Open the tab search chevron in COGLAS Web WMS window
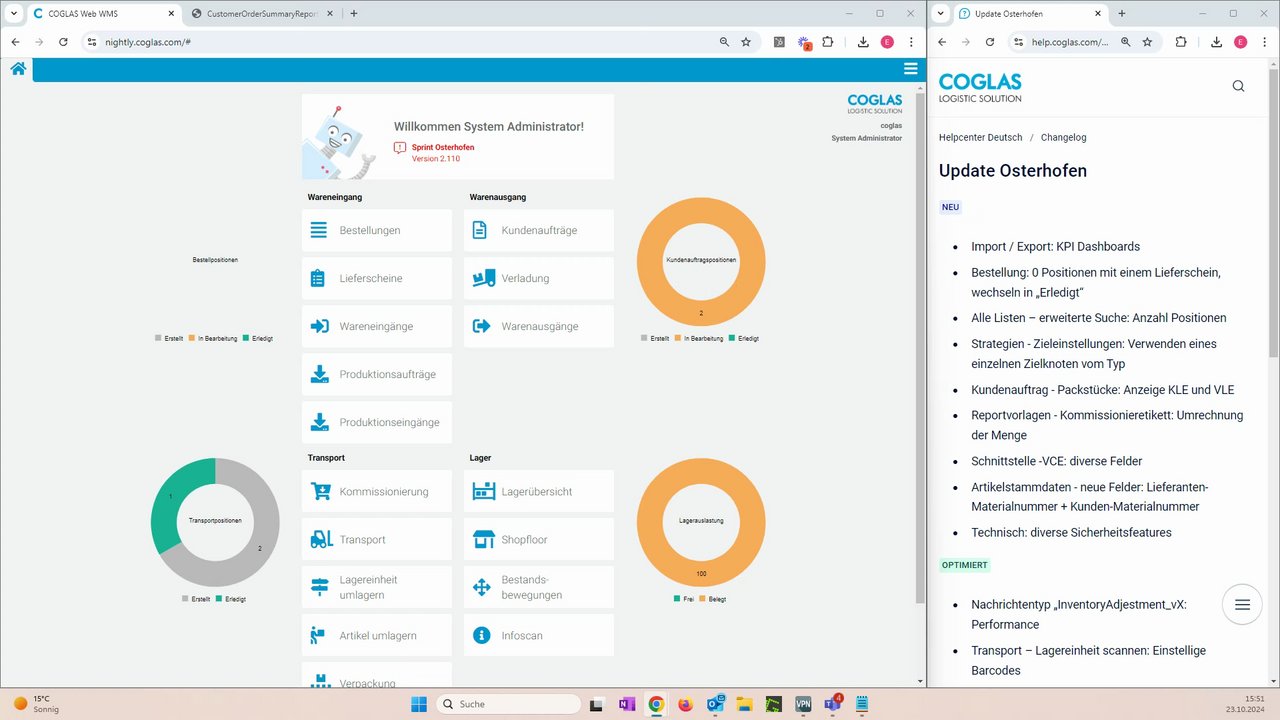This screenshot has height=720, width=1280. [x=14, y=13]
